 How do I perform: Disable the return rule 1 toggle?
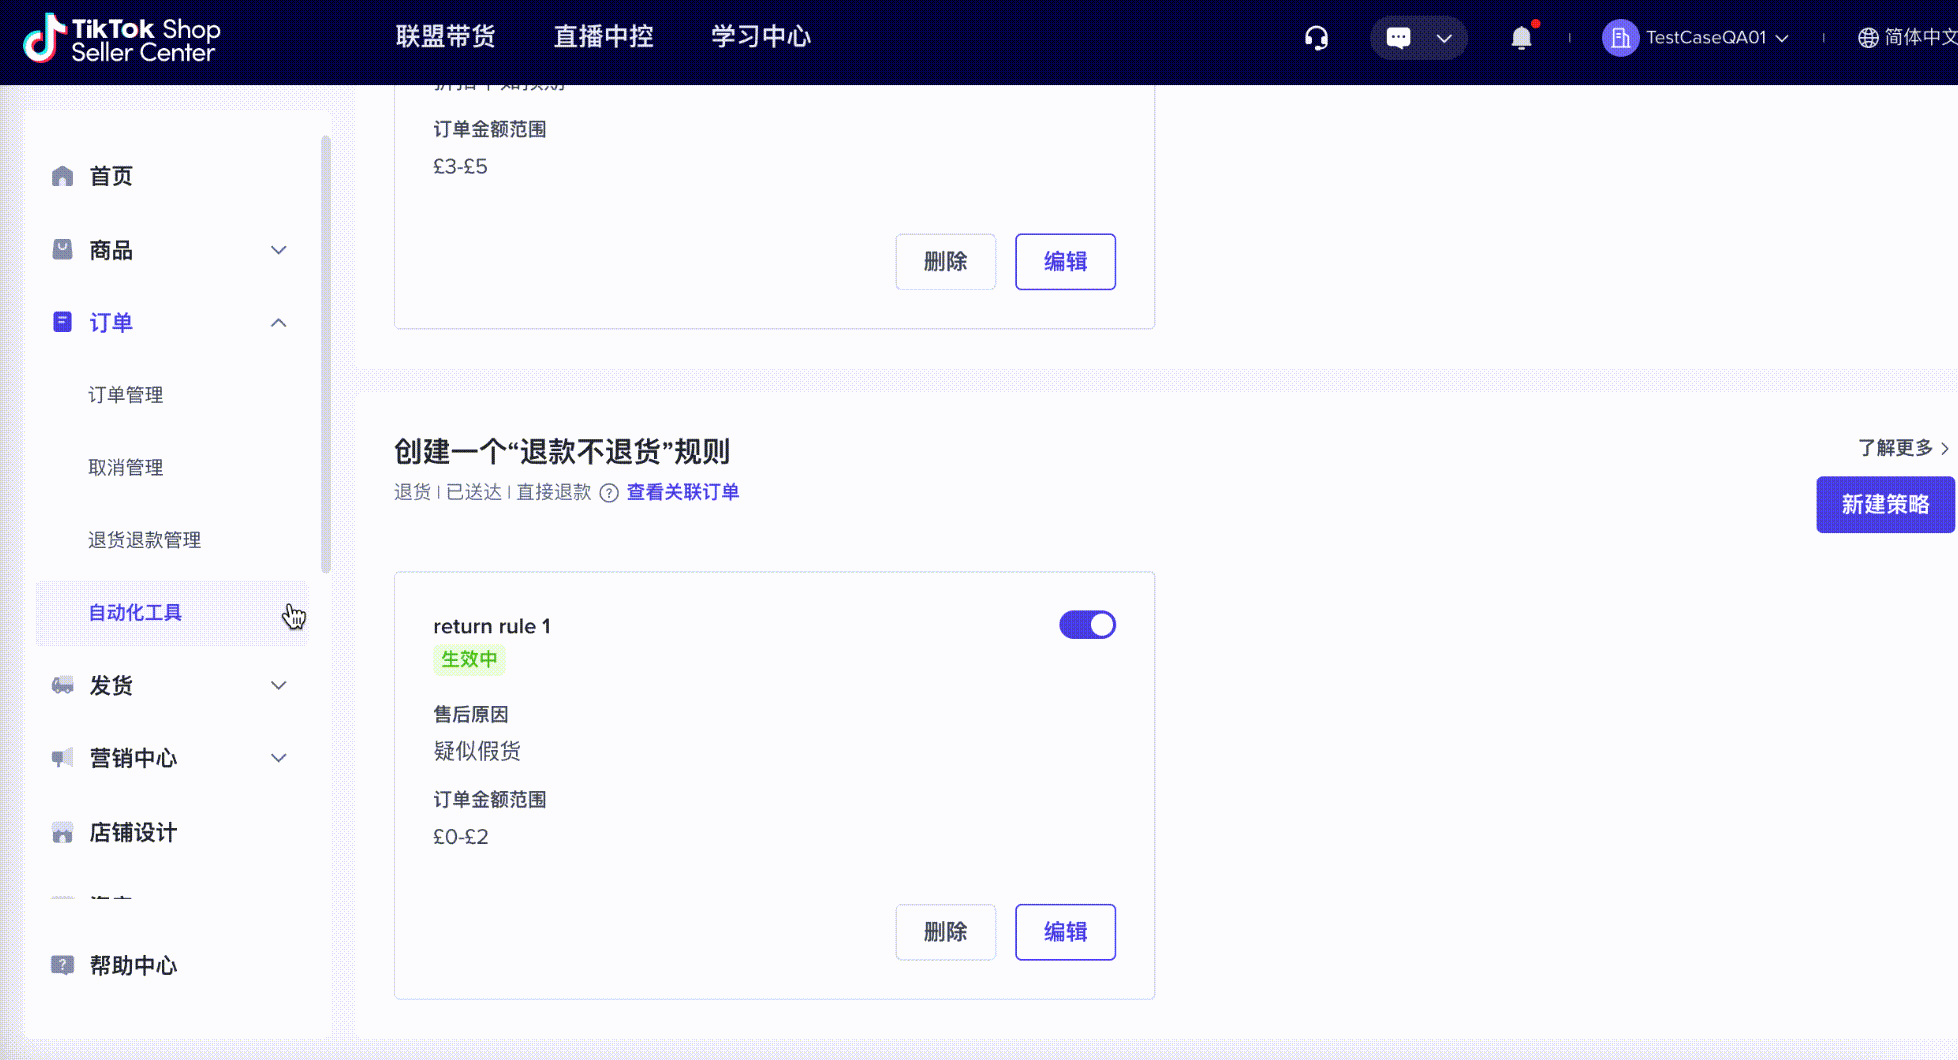pos(1087,625)
